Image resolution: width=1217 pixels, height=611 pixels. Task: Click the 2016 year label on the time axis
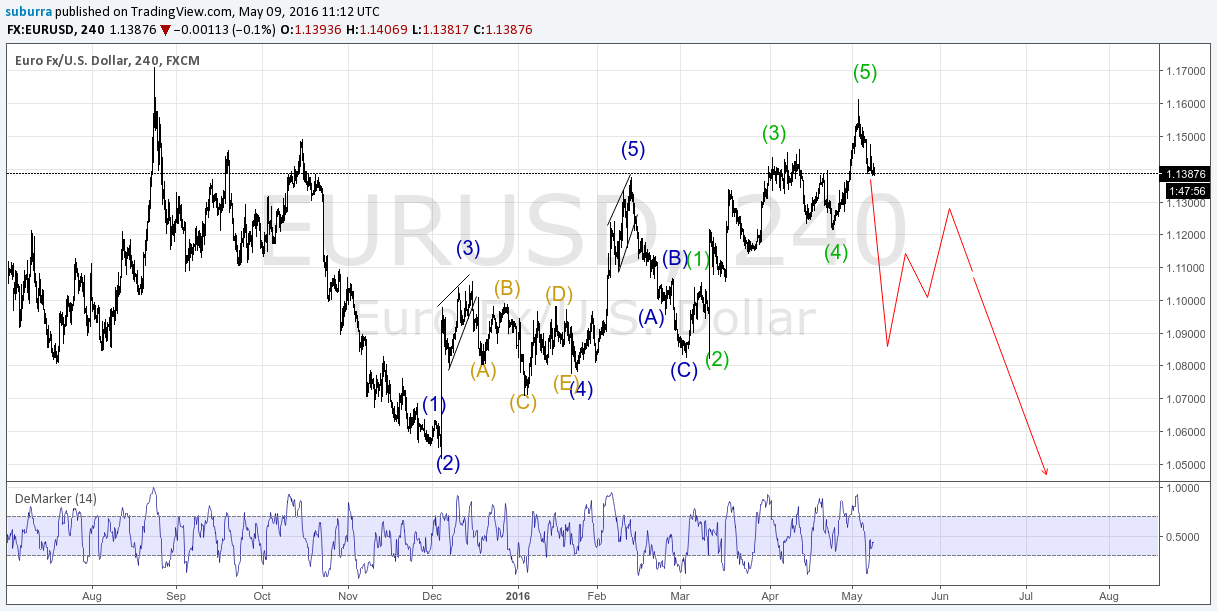pyautogui.click(x=519, y=595)
